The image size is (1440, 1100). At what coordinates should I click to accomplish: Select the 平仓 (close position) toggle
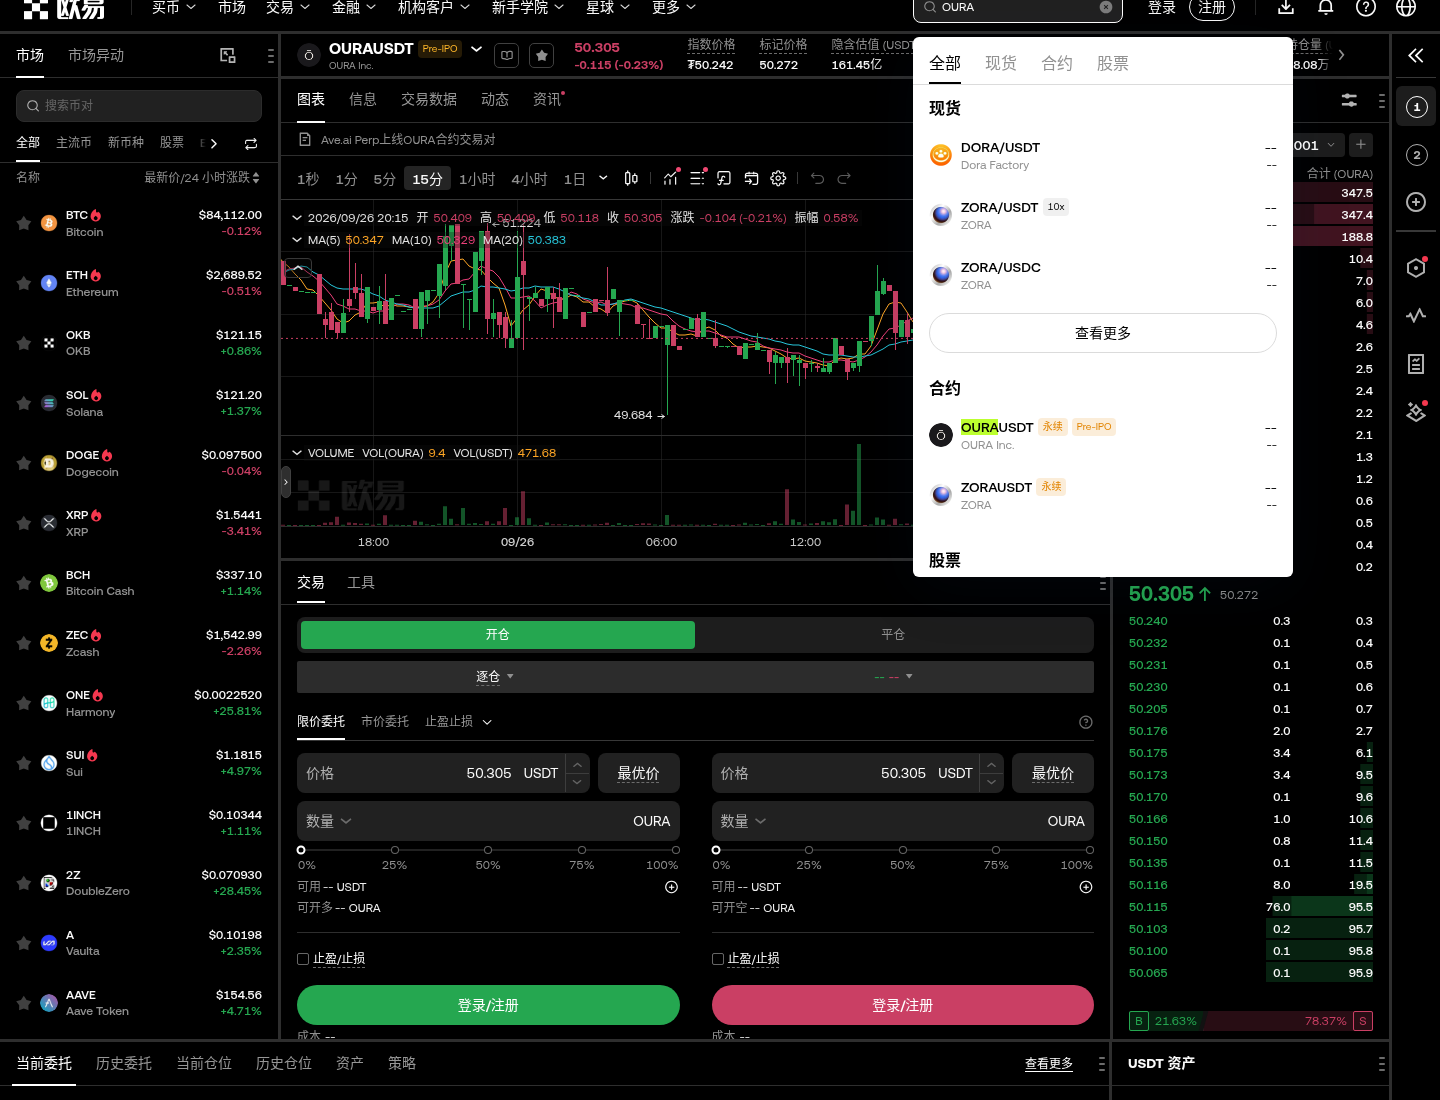893,635
